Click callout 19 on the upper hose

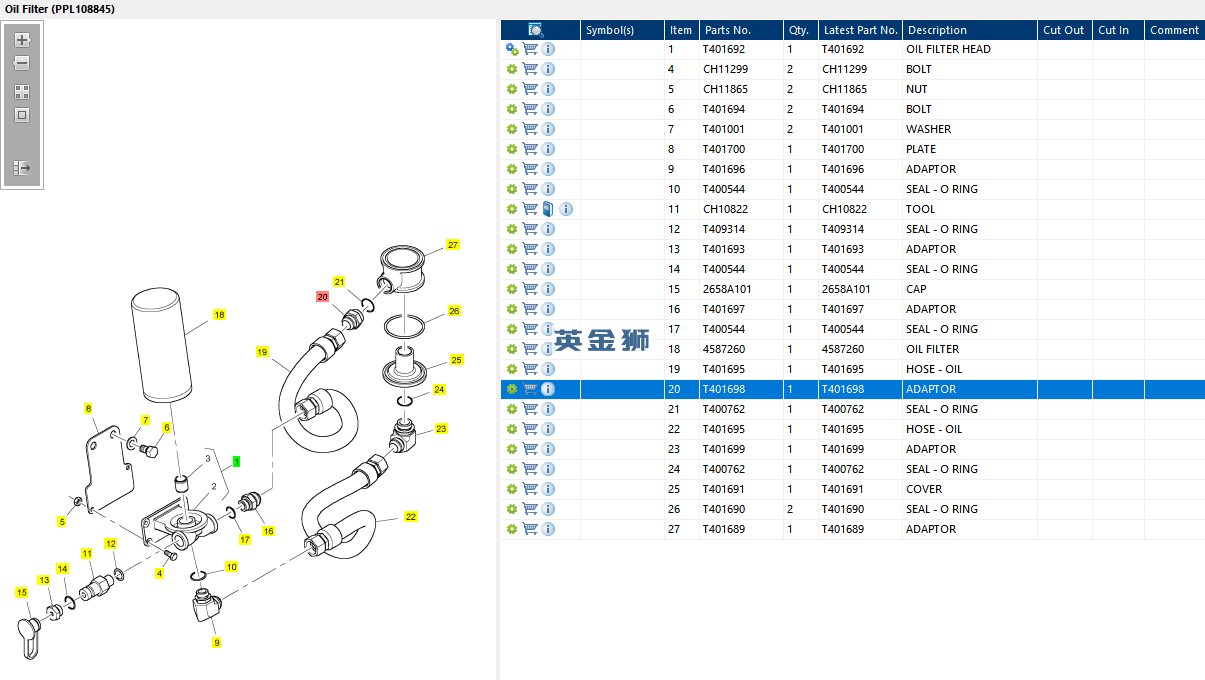tap(262, 352)
